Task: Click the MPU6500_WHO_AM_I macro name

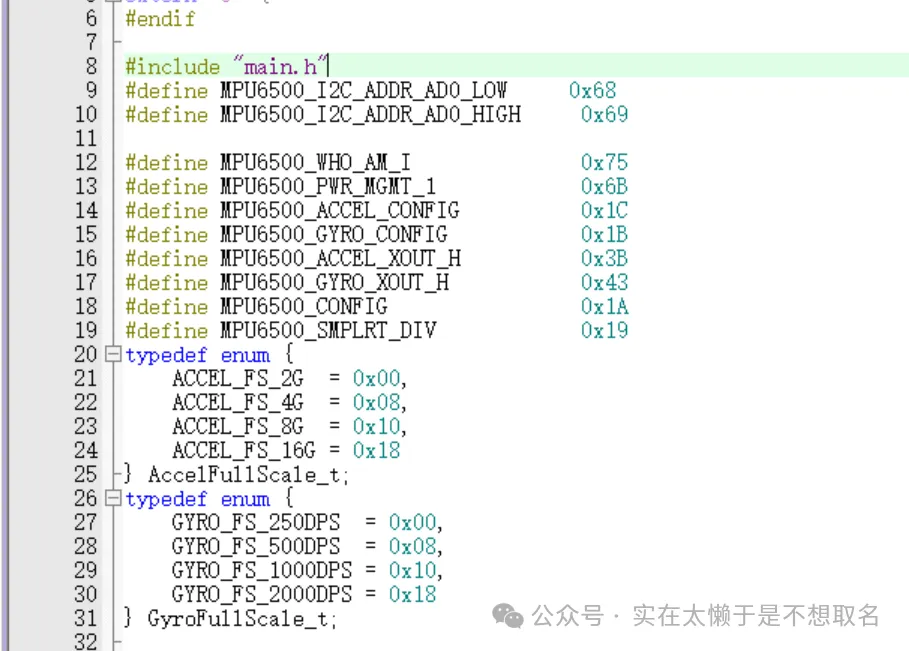Action: coord(315,163)
